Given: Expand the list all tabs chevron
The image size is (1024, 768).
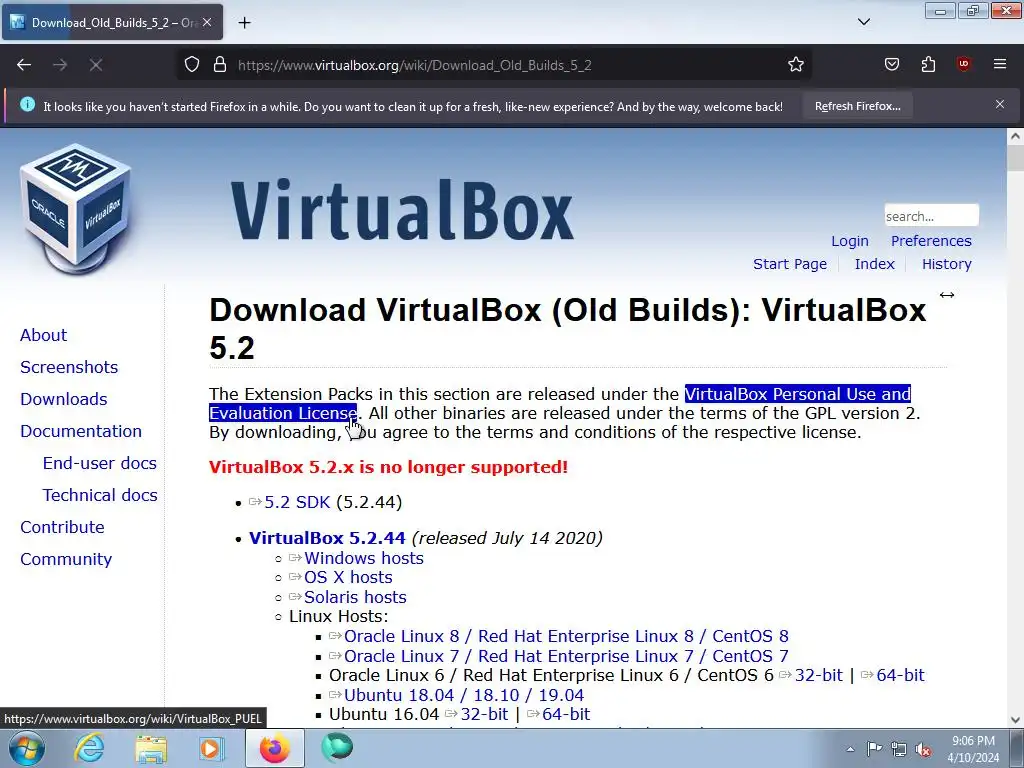Looking at the screenshot, I should click(x=863, y=22).
